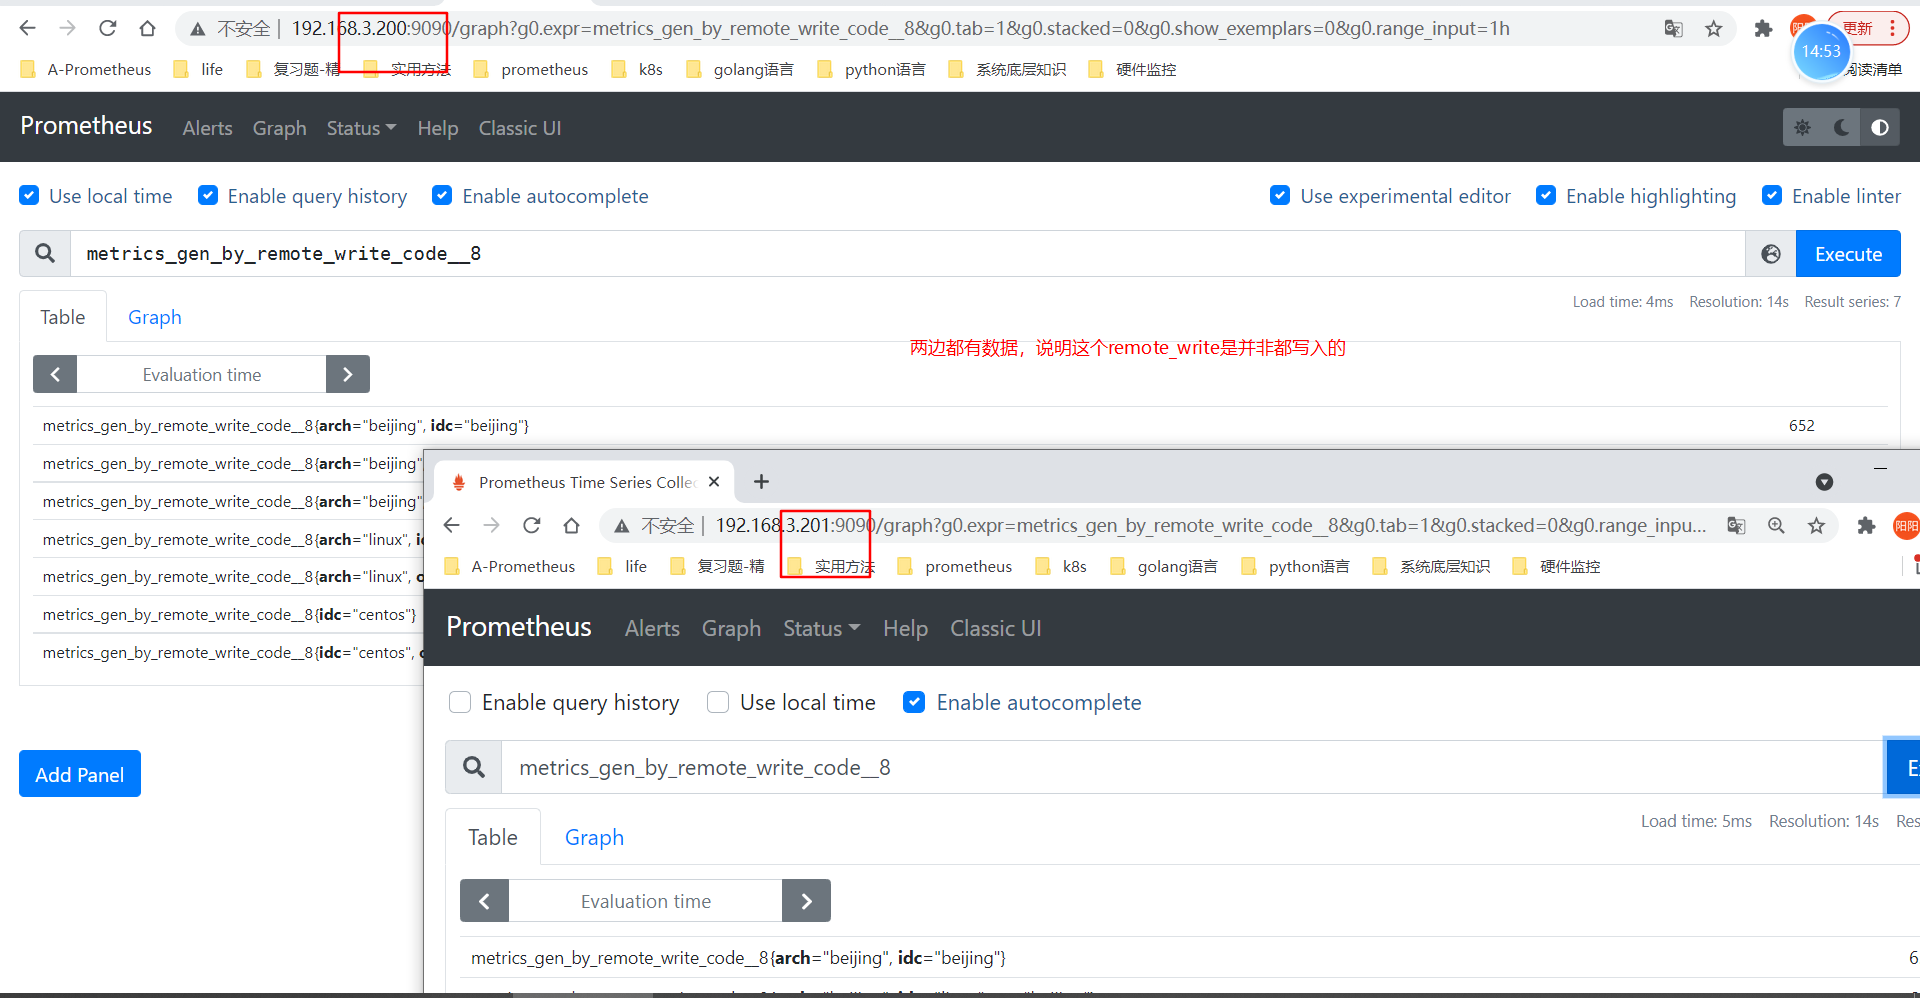This screenshot has width=1920, height=998.
Task: Bookmark the page via the rear window's star icon
Action: tap(1714, 29)
